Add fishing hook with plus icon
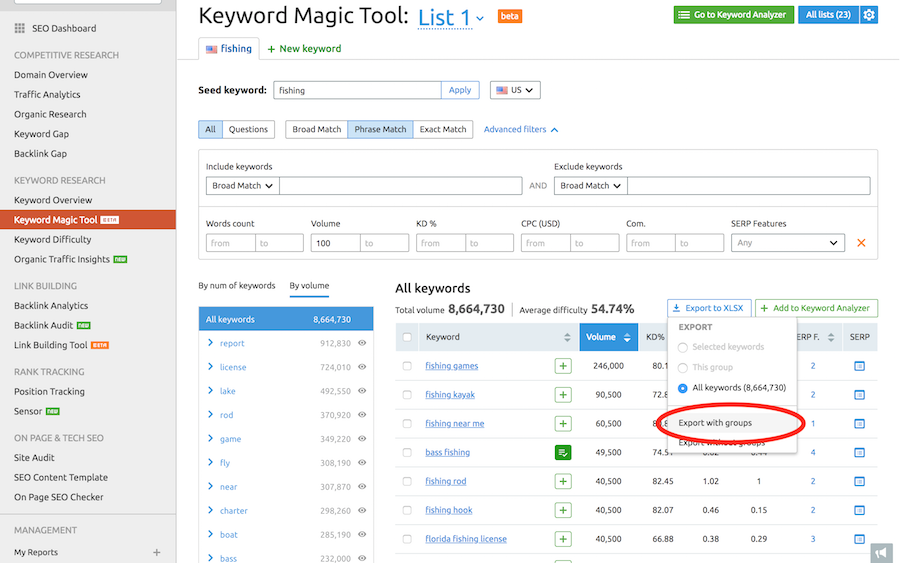Screen dimensions: 900x563 pyautogui.click(x=562, y=510)
